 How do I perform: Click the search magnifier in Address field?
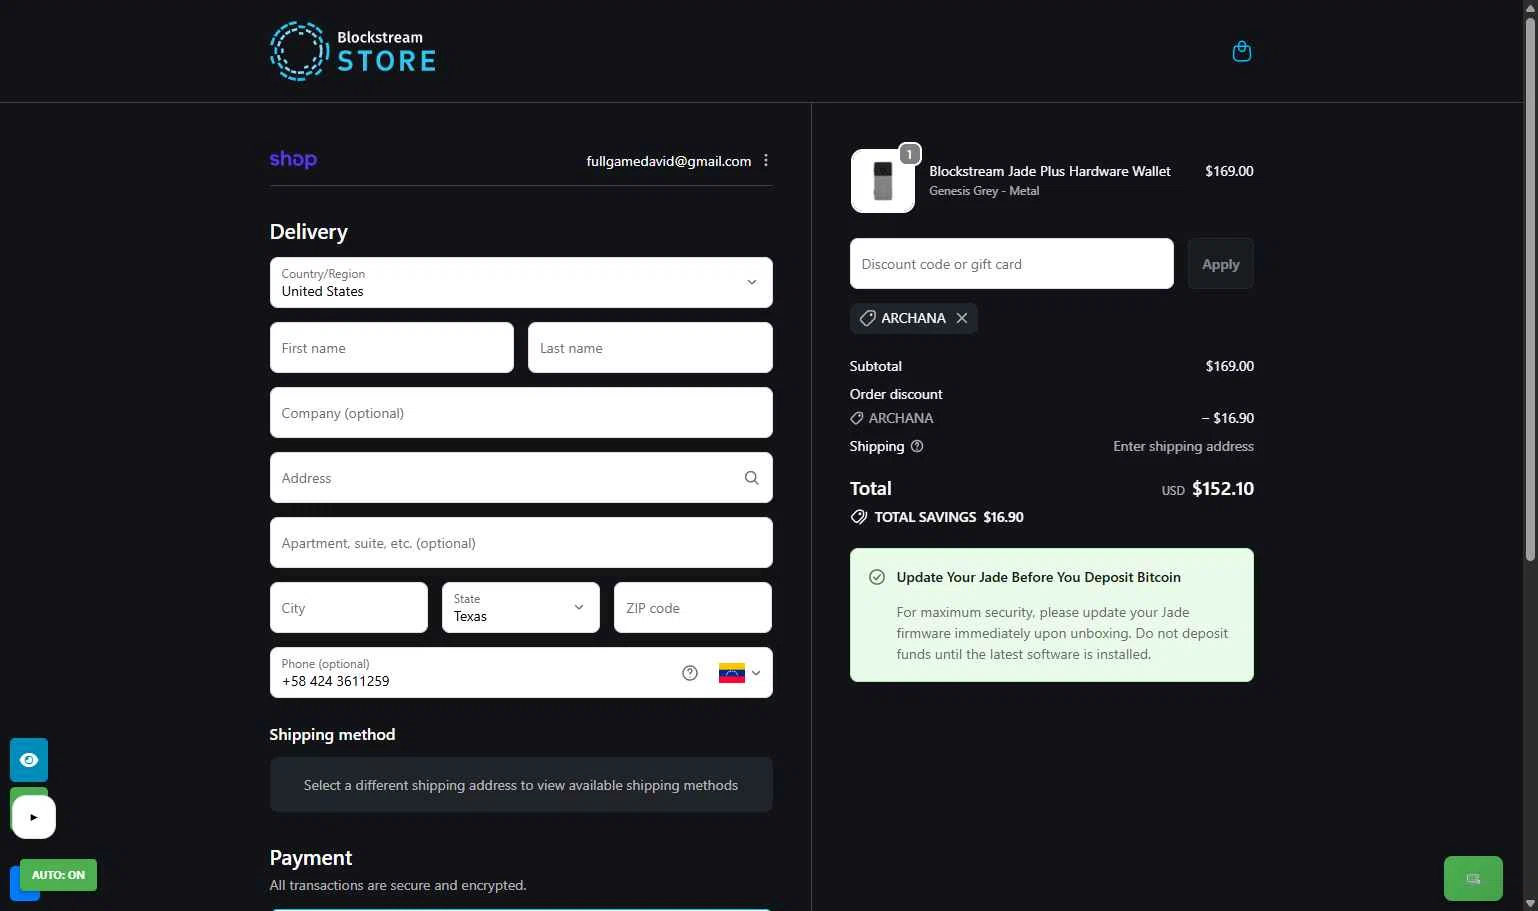[751, 478]
